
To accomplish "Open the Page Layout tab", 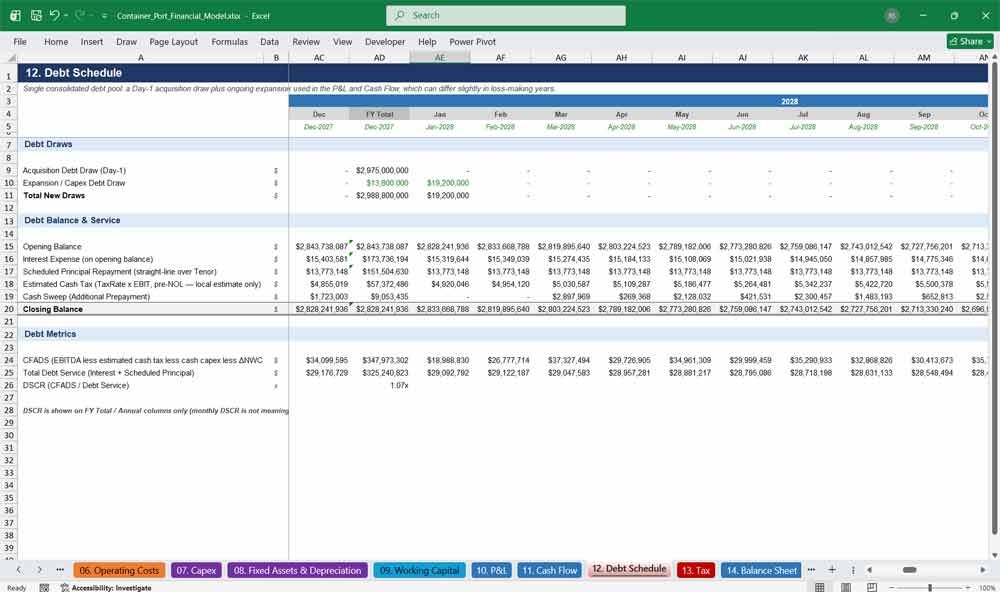I will (x=173, y=41).
